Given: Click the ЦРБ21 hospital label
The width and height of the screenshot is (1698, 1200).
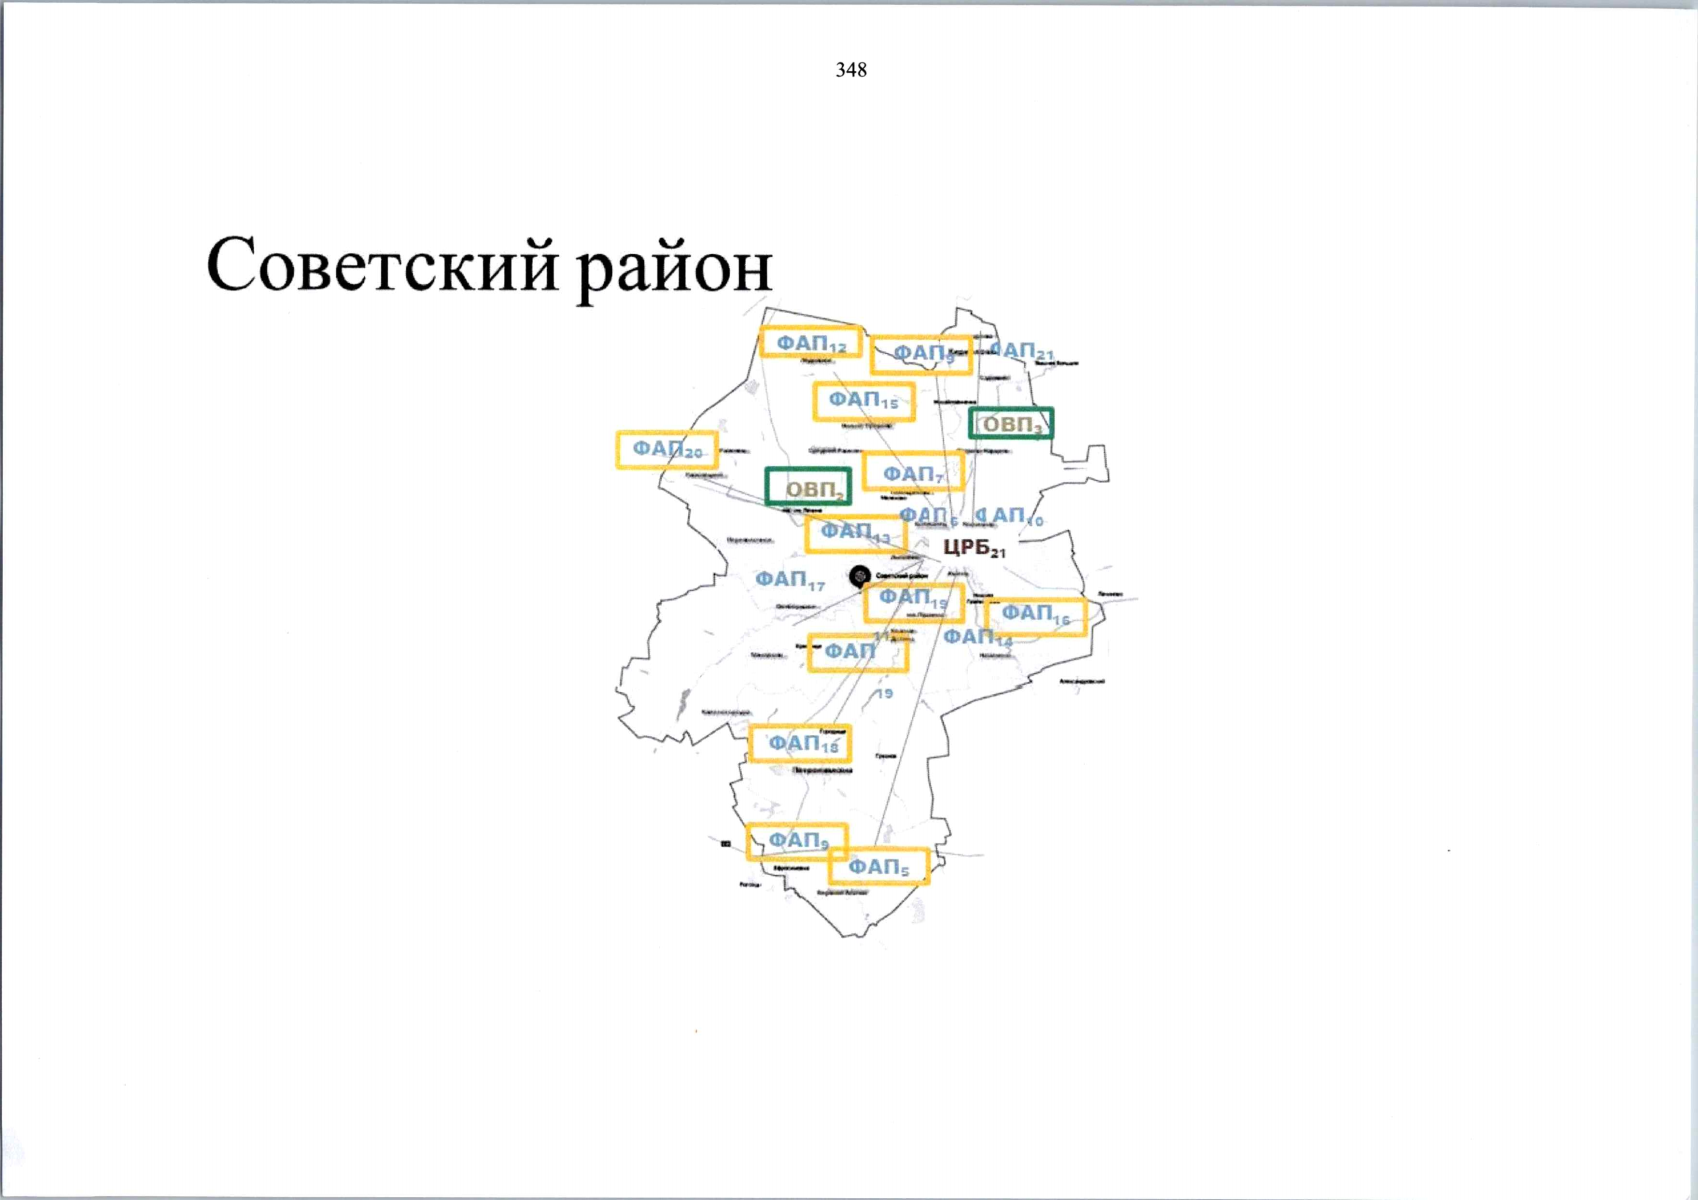Looking at the screenshot, I should click(974, 548).
